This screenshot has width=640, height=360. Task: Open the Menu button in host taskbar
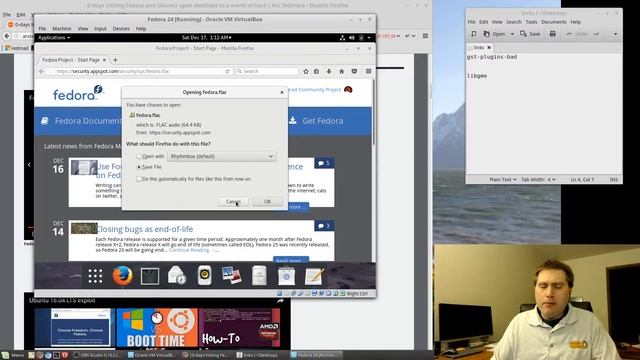pos(13,355)
